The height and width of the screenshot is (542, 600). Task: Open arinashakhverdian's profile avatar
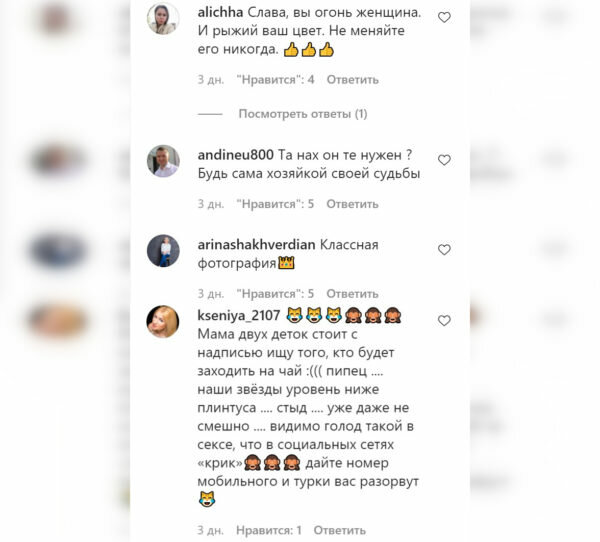point(163,251)
